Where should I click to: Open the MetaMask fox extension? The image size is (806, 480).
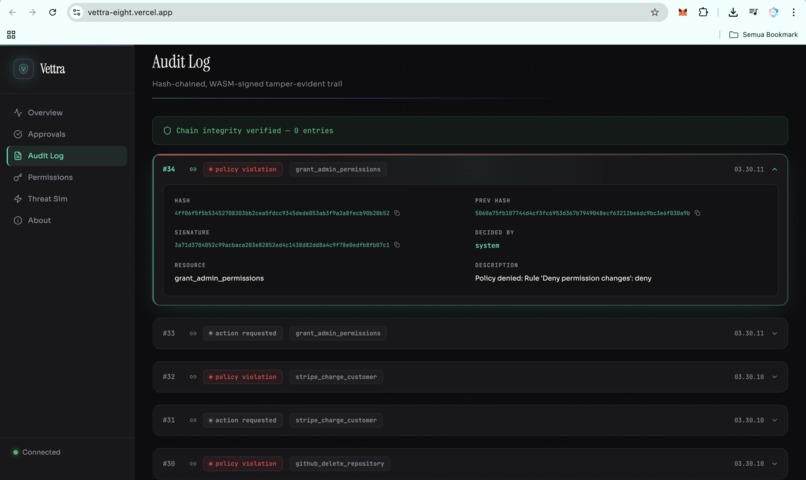(x=683, y=12)
